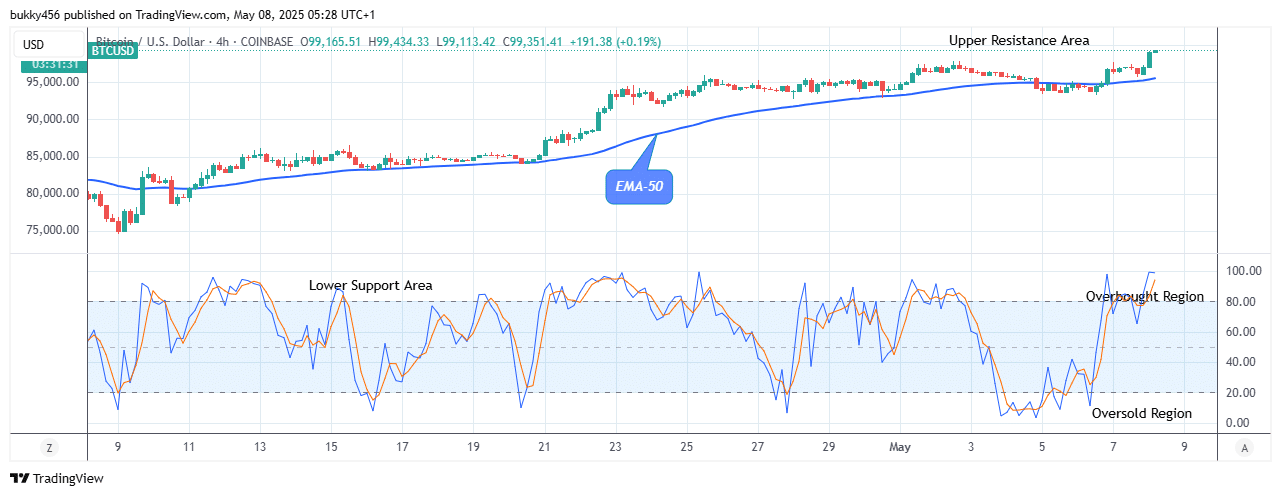Open the USD currency selector
Image resolution: width=1281 pixels, height=496 pixels.
[48, 45]
